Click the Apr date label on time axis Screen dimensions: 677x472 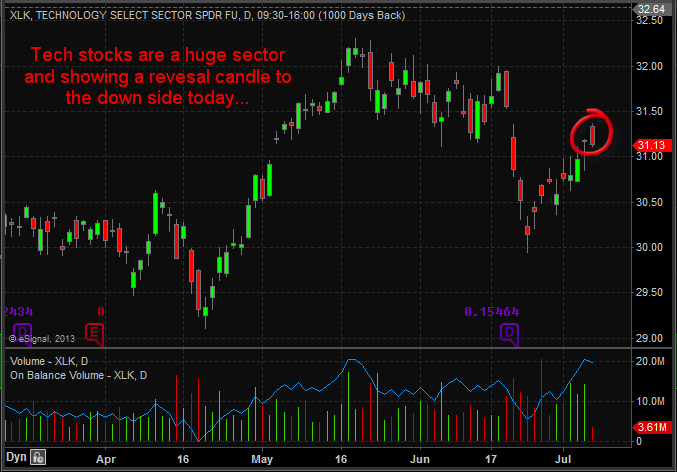(106, 459)
